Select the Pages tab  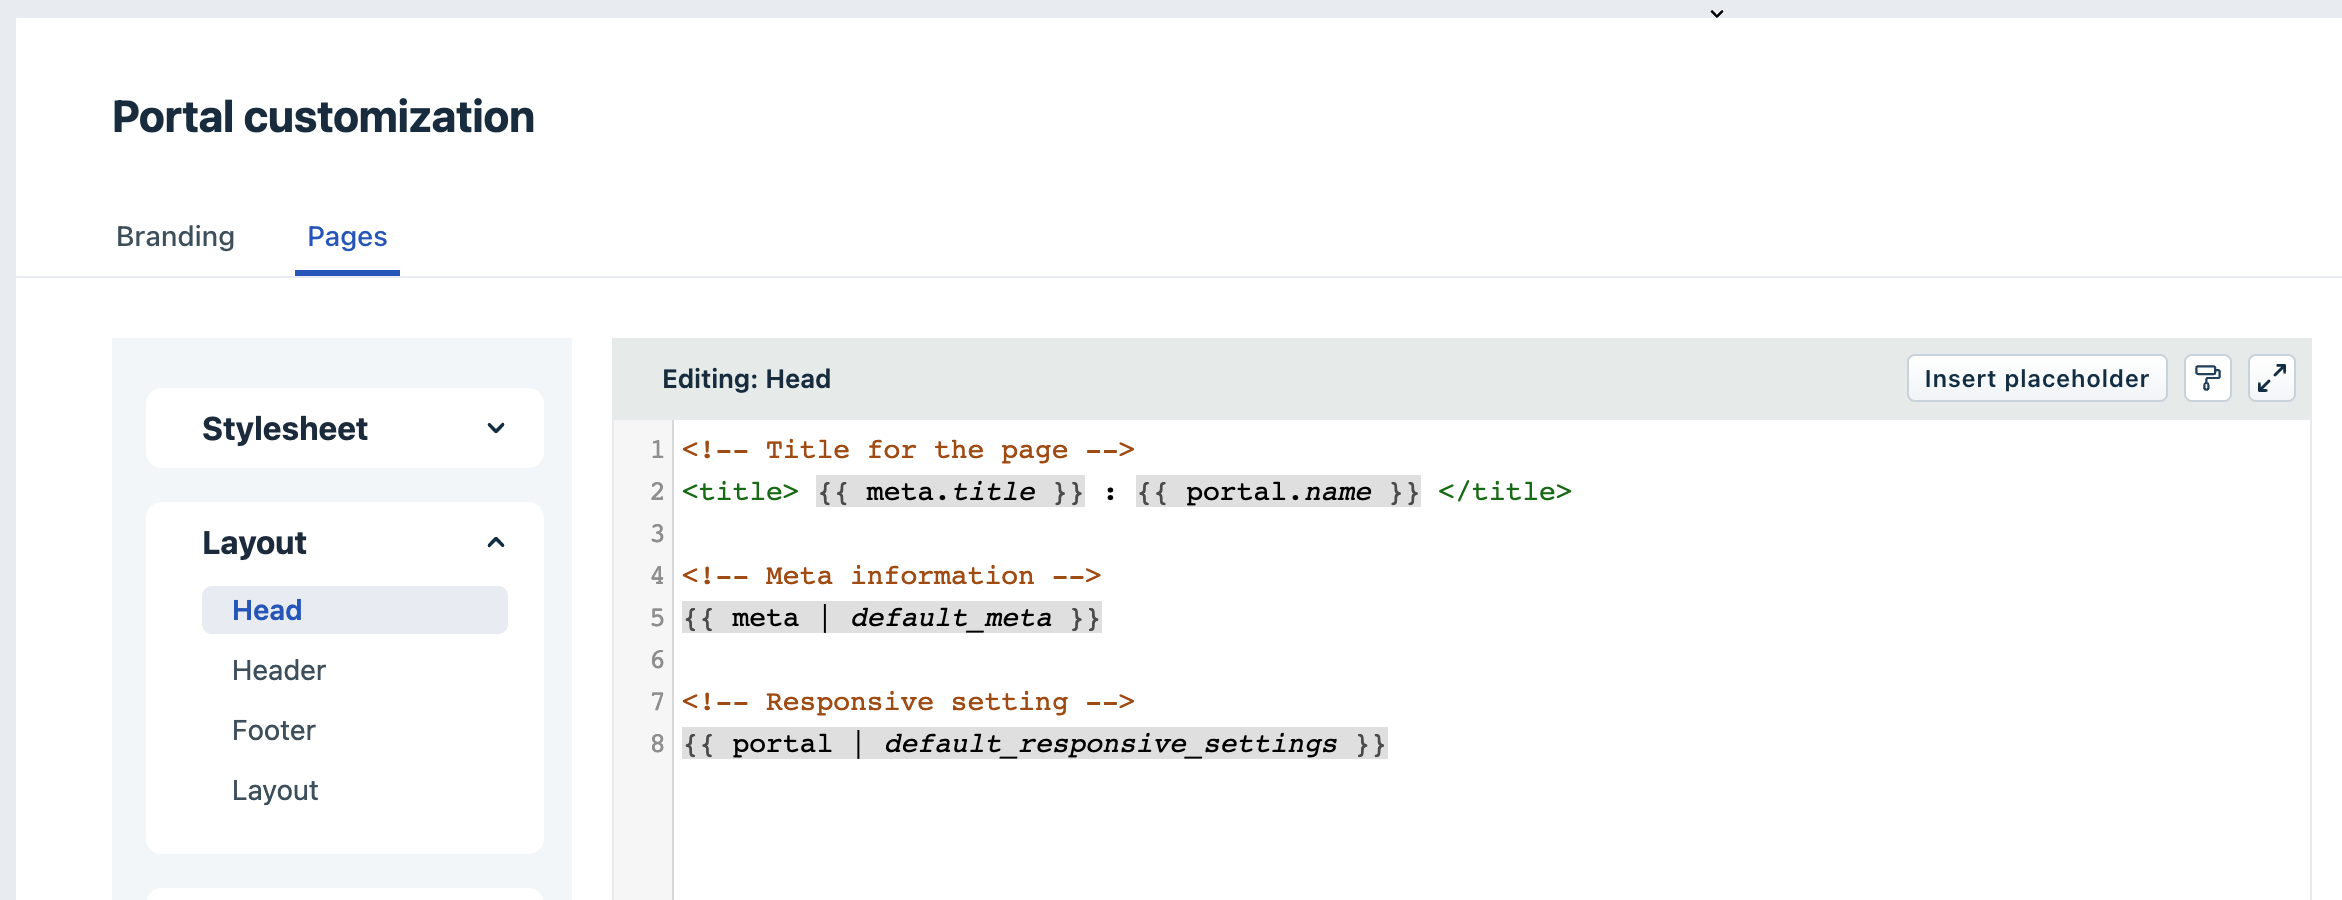[347, 236]
